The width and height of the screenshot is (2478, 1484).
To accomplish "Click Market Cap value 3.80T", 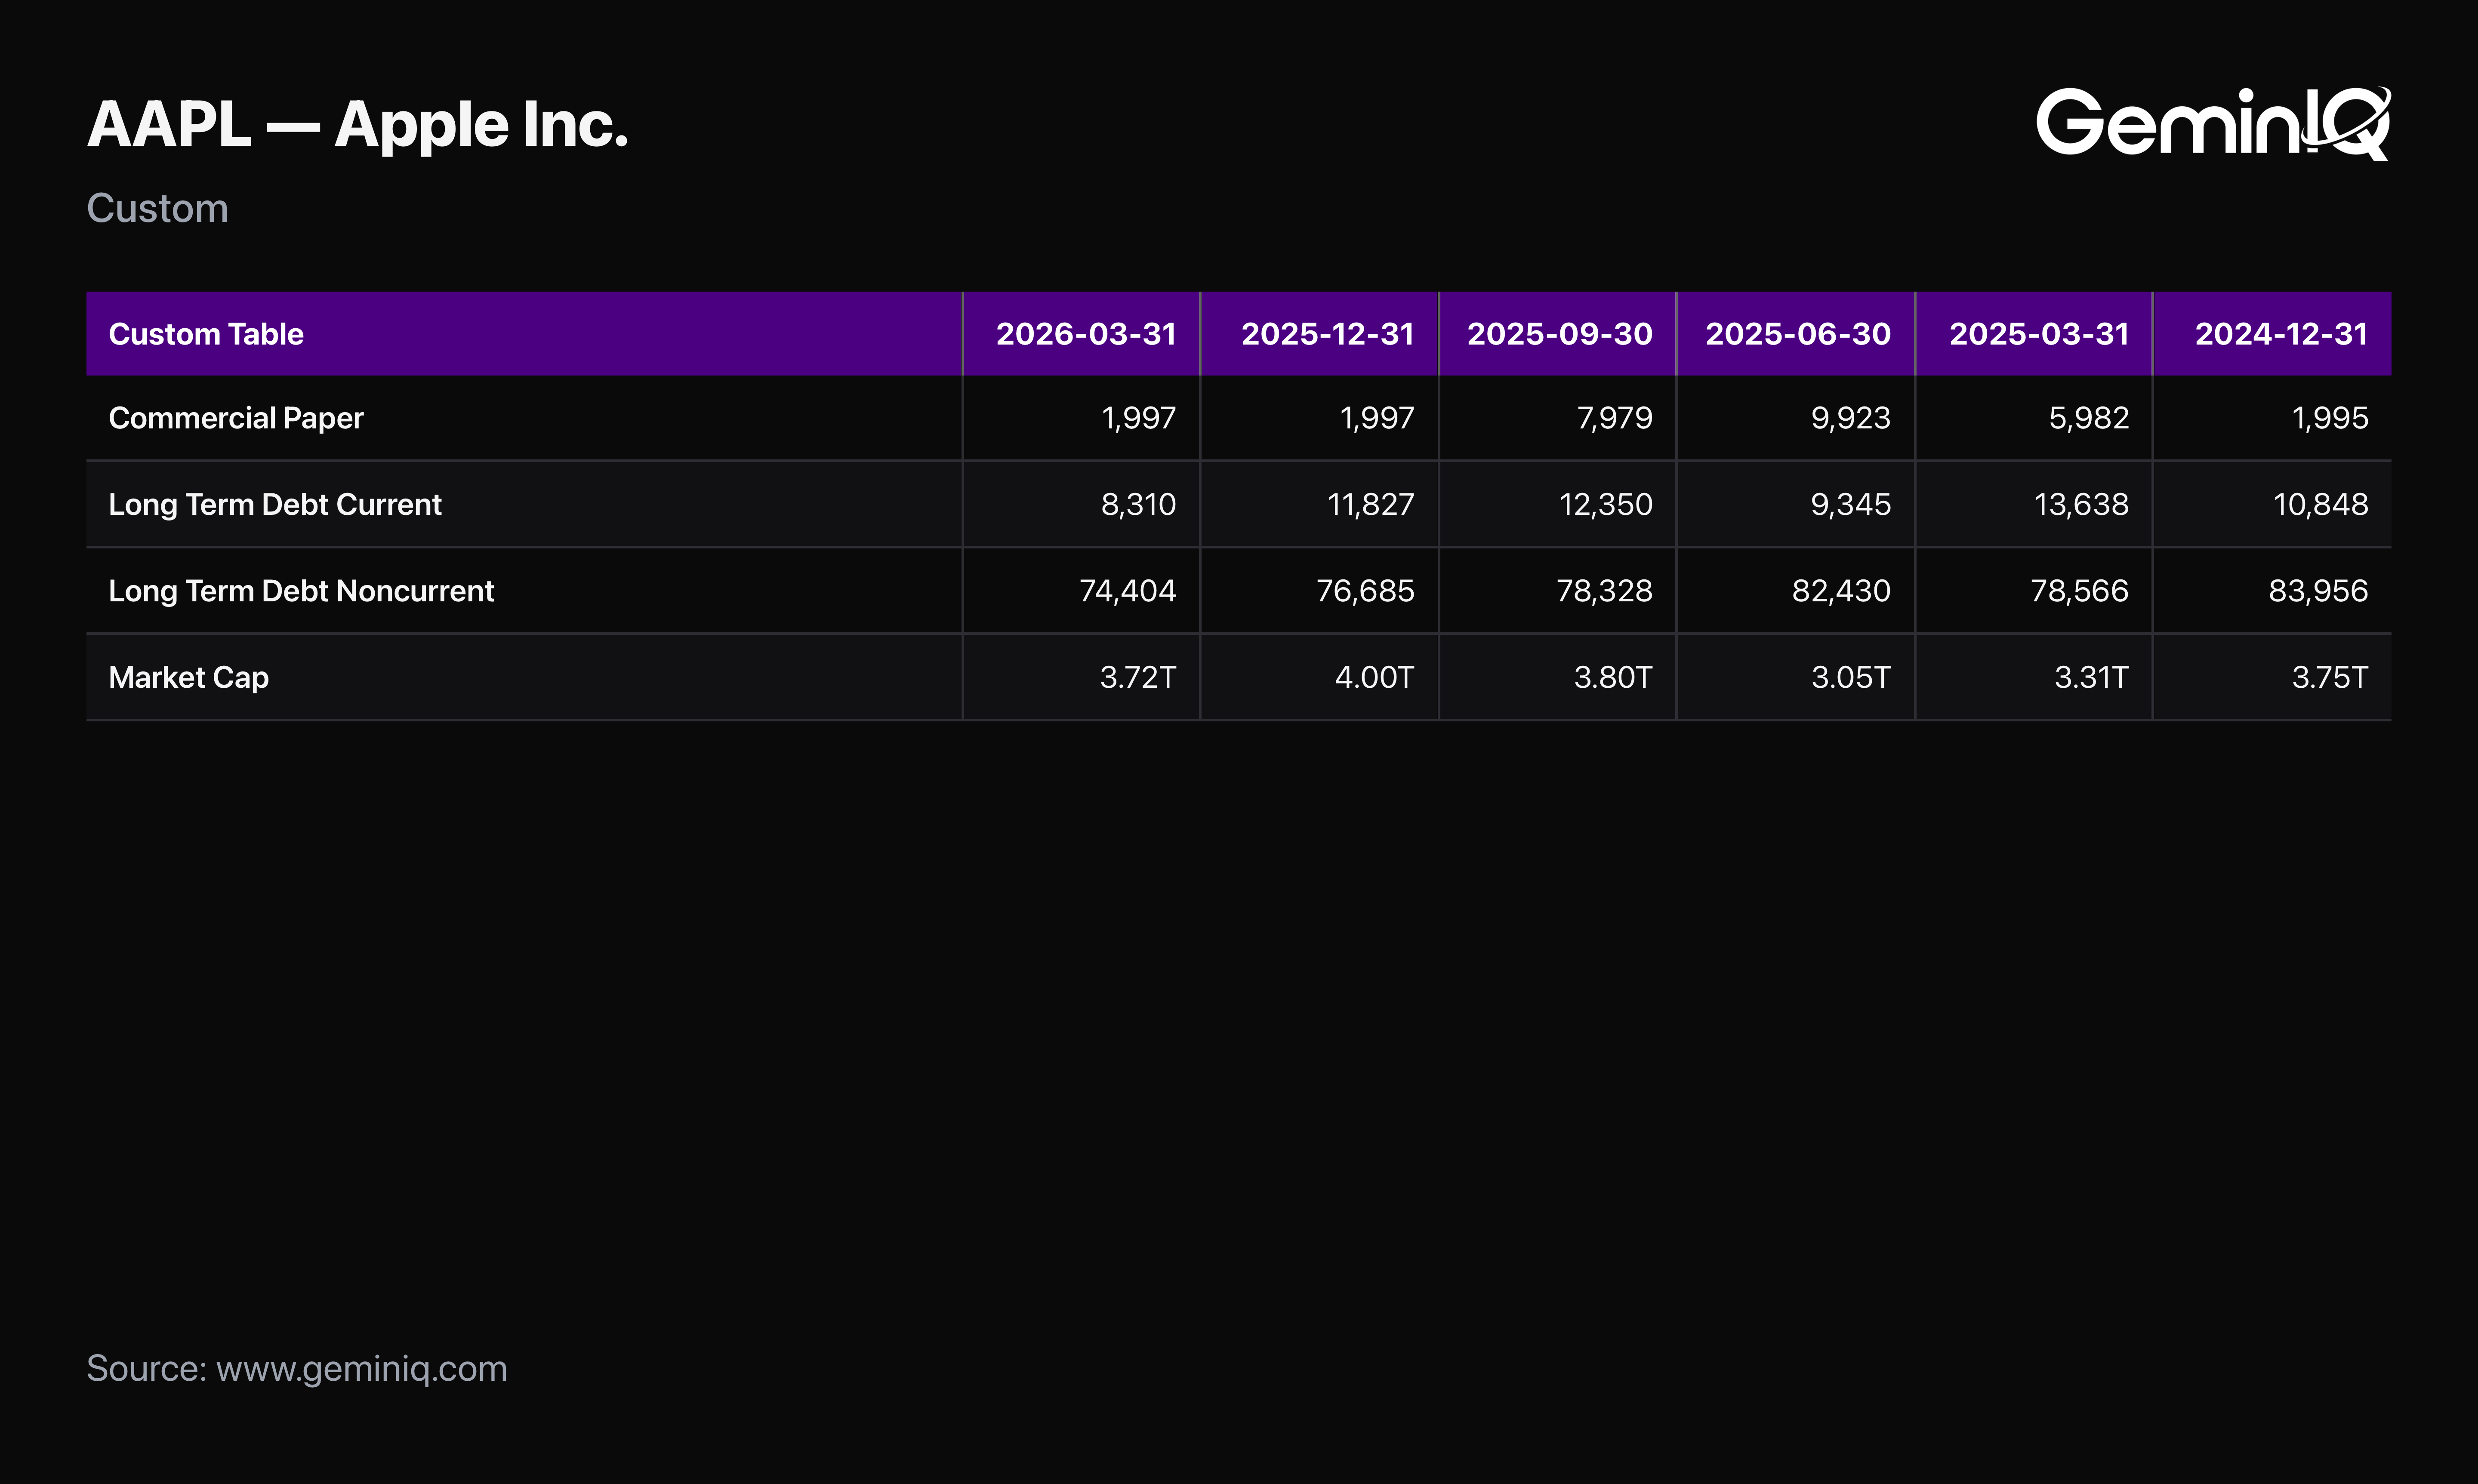I will pyautogui.click(x=1613, y=677).
